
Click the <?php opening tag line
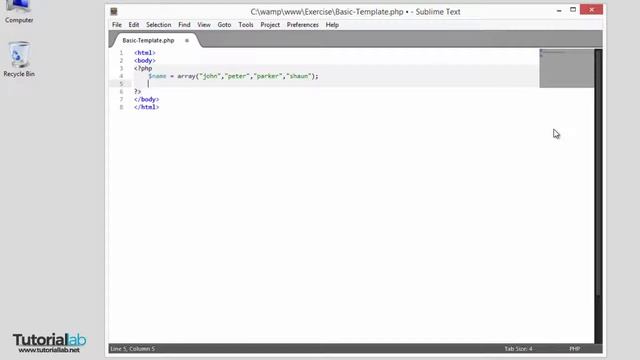143,68
